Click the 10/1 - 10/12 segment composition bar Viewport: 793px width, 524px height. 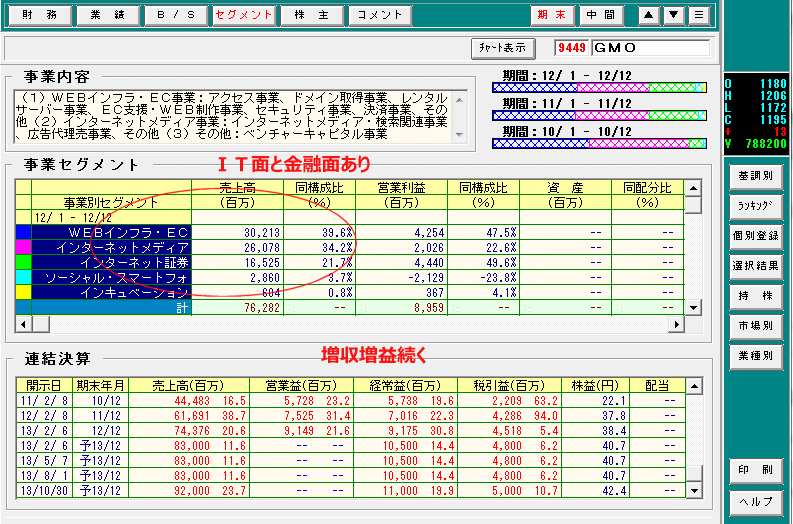click(x=599, y=144)
